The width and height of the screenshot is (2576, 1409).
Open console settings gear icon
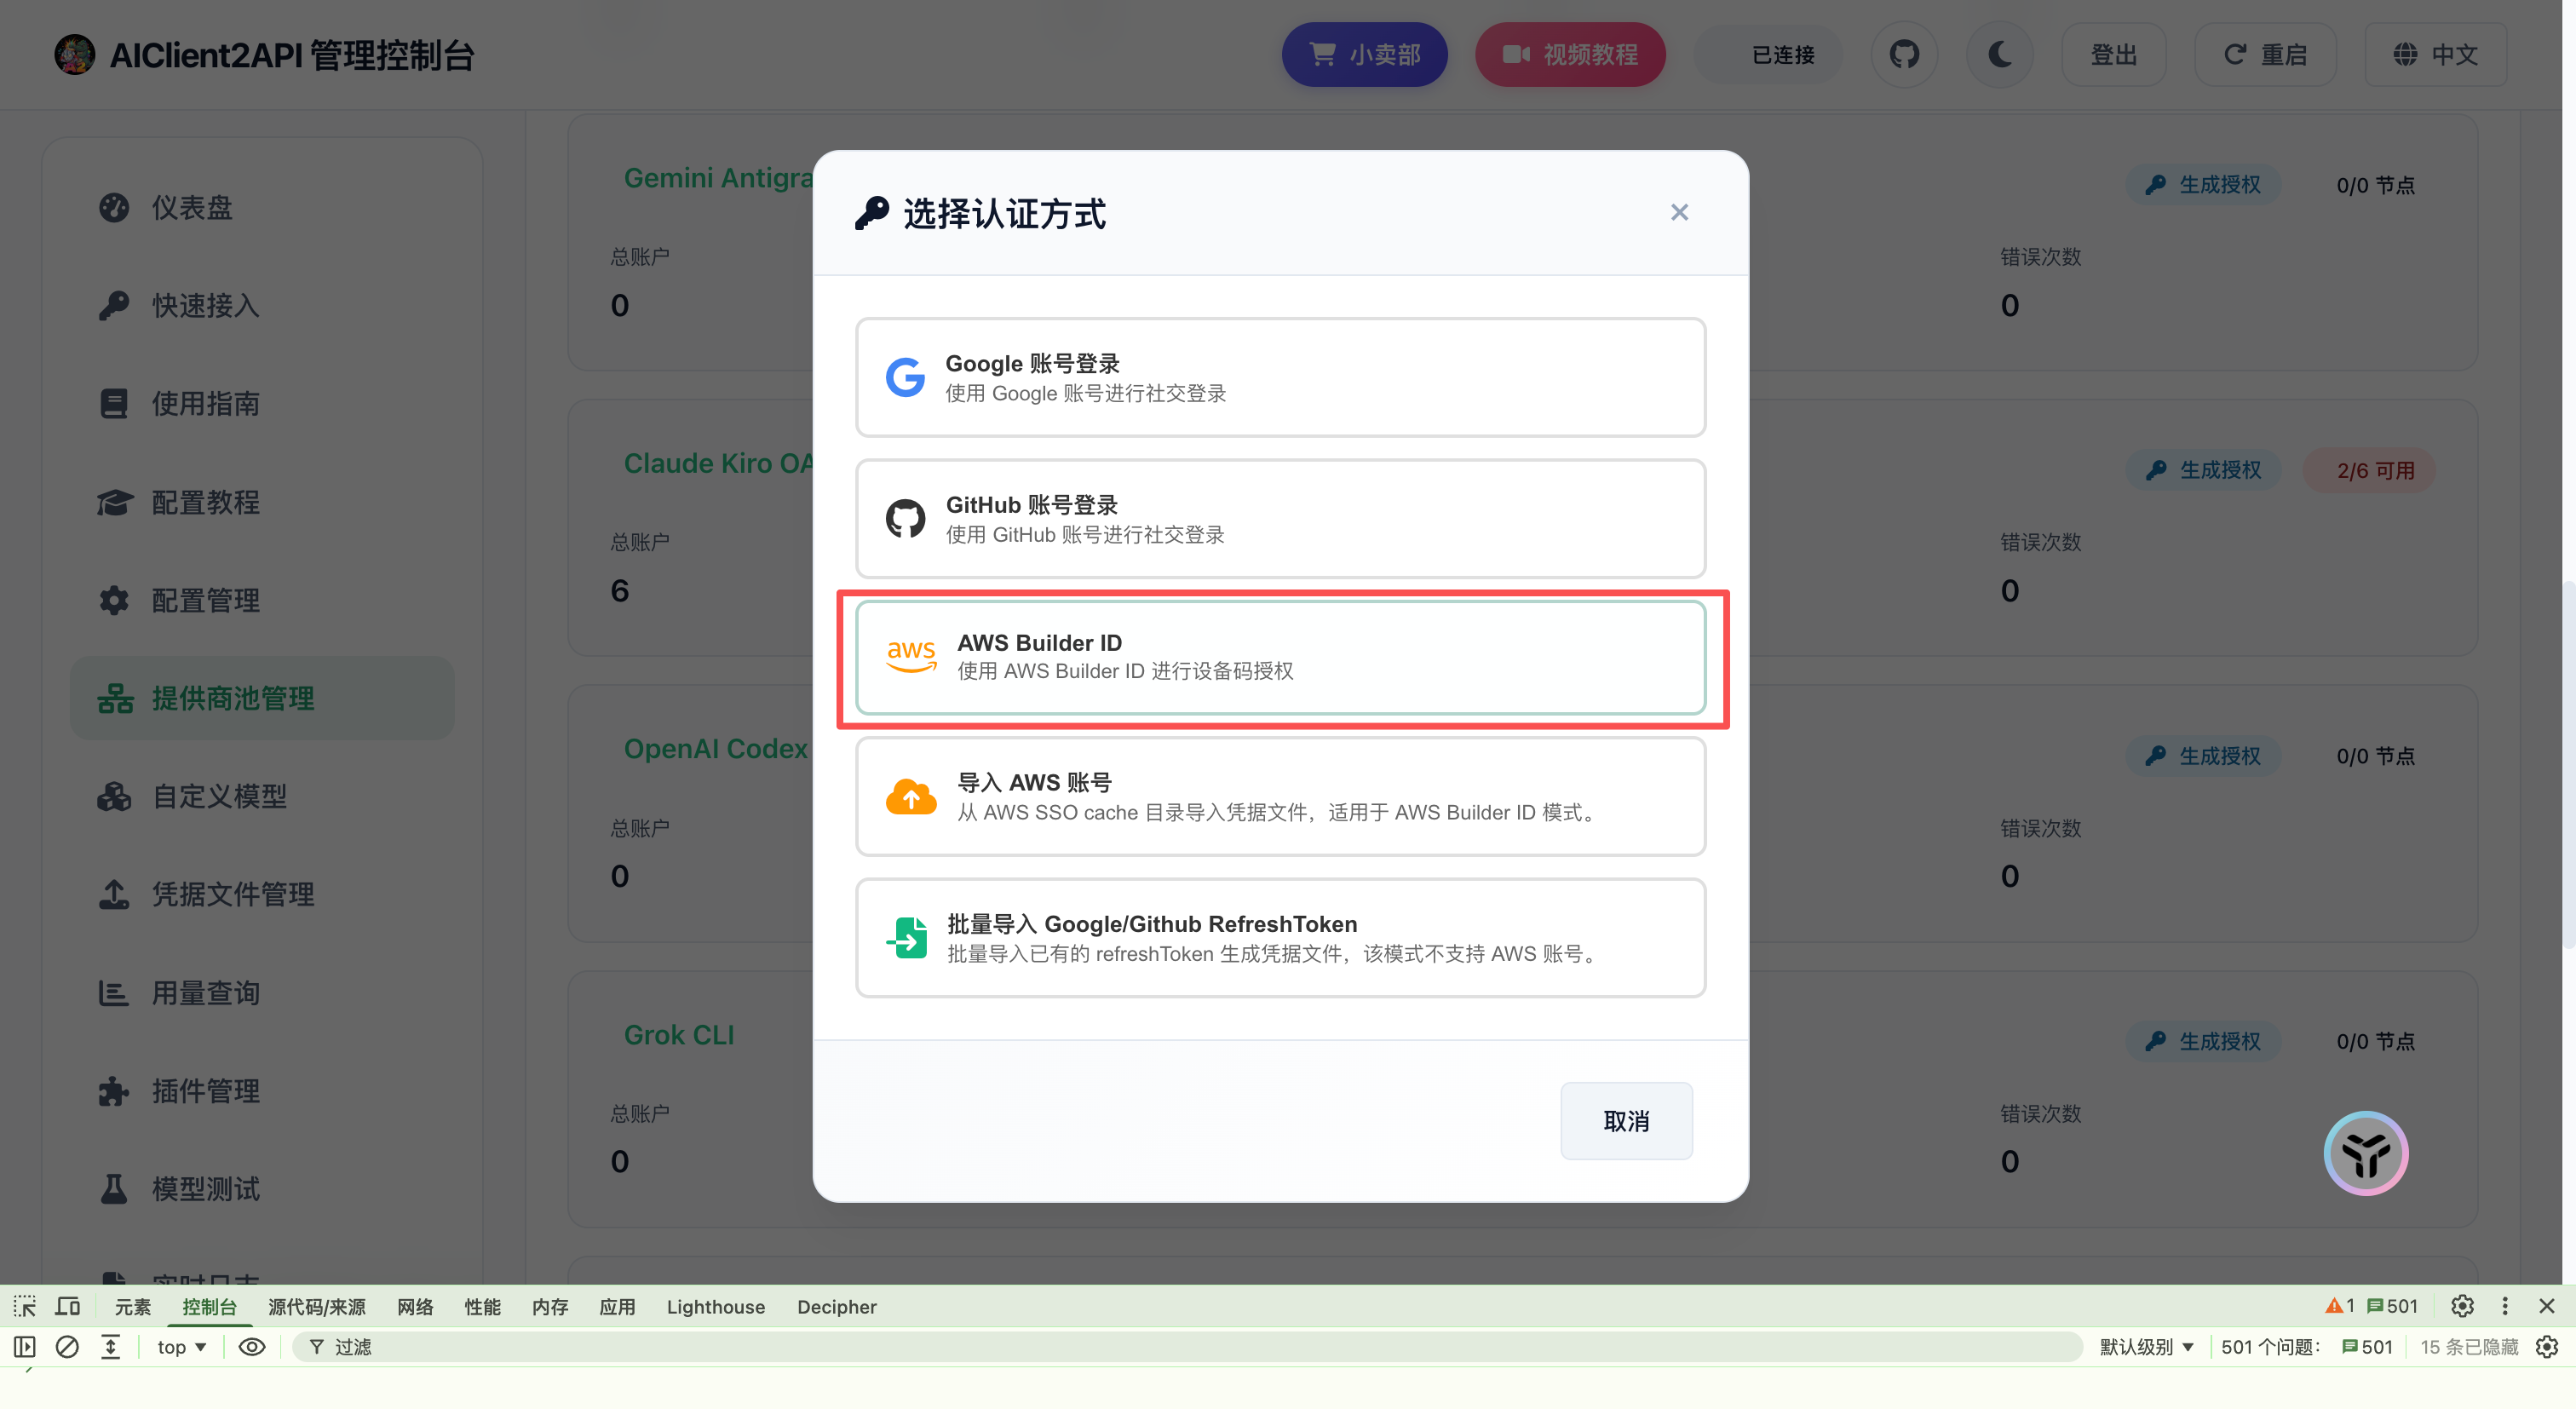(x=2547, y=1347)
